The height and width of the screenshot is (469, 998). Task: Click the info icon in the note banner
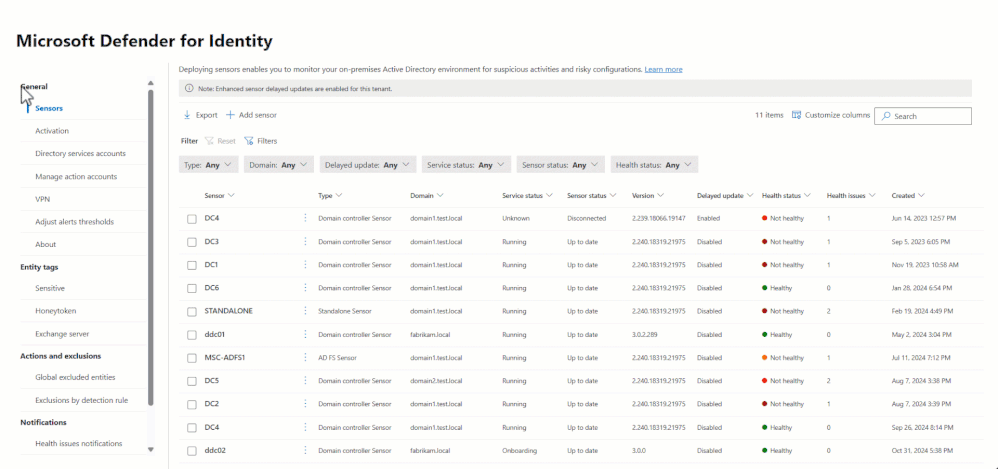point(189,88)
